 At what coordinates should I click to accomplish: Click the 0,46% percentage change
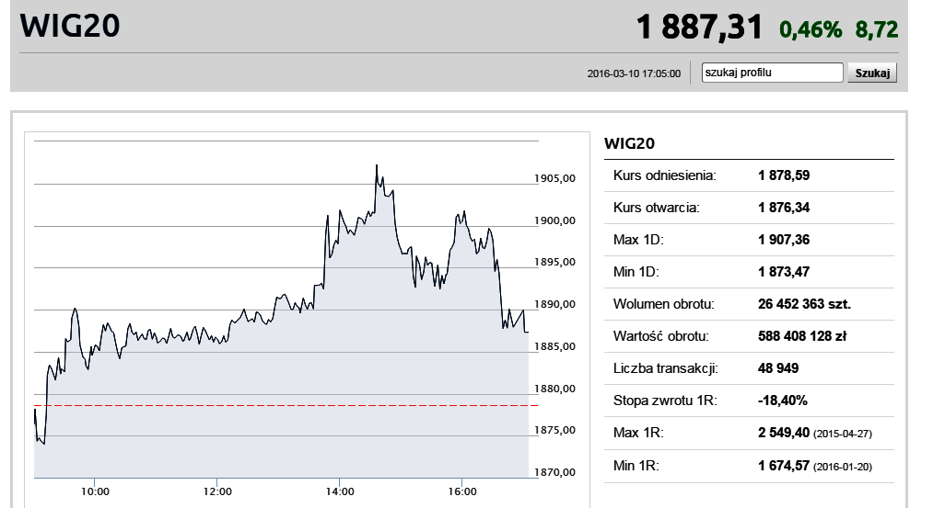(x=810, y=30)
